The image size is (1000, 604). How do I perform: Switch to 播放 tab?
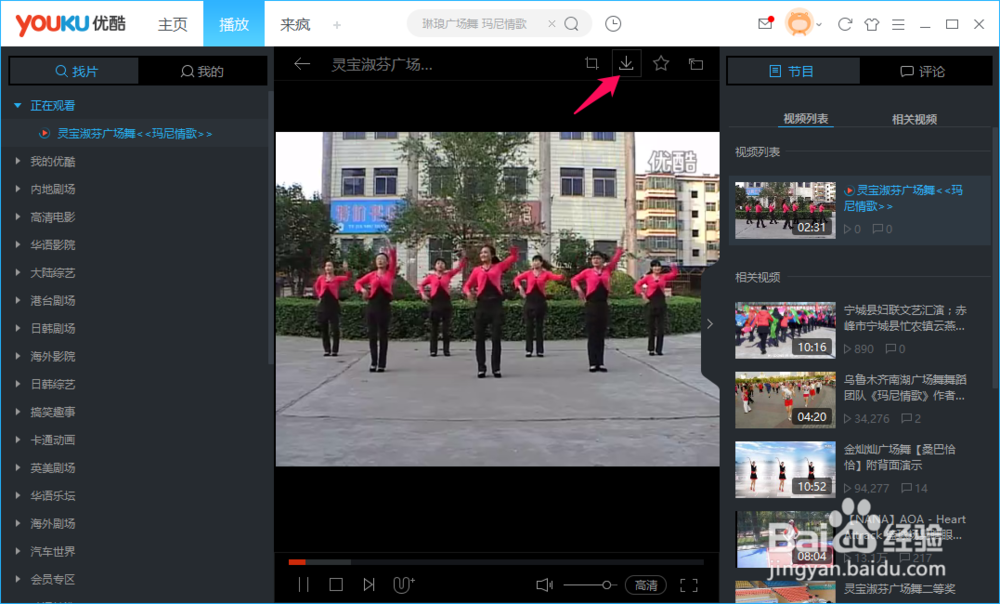[234, 24]
